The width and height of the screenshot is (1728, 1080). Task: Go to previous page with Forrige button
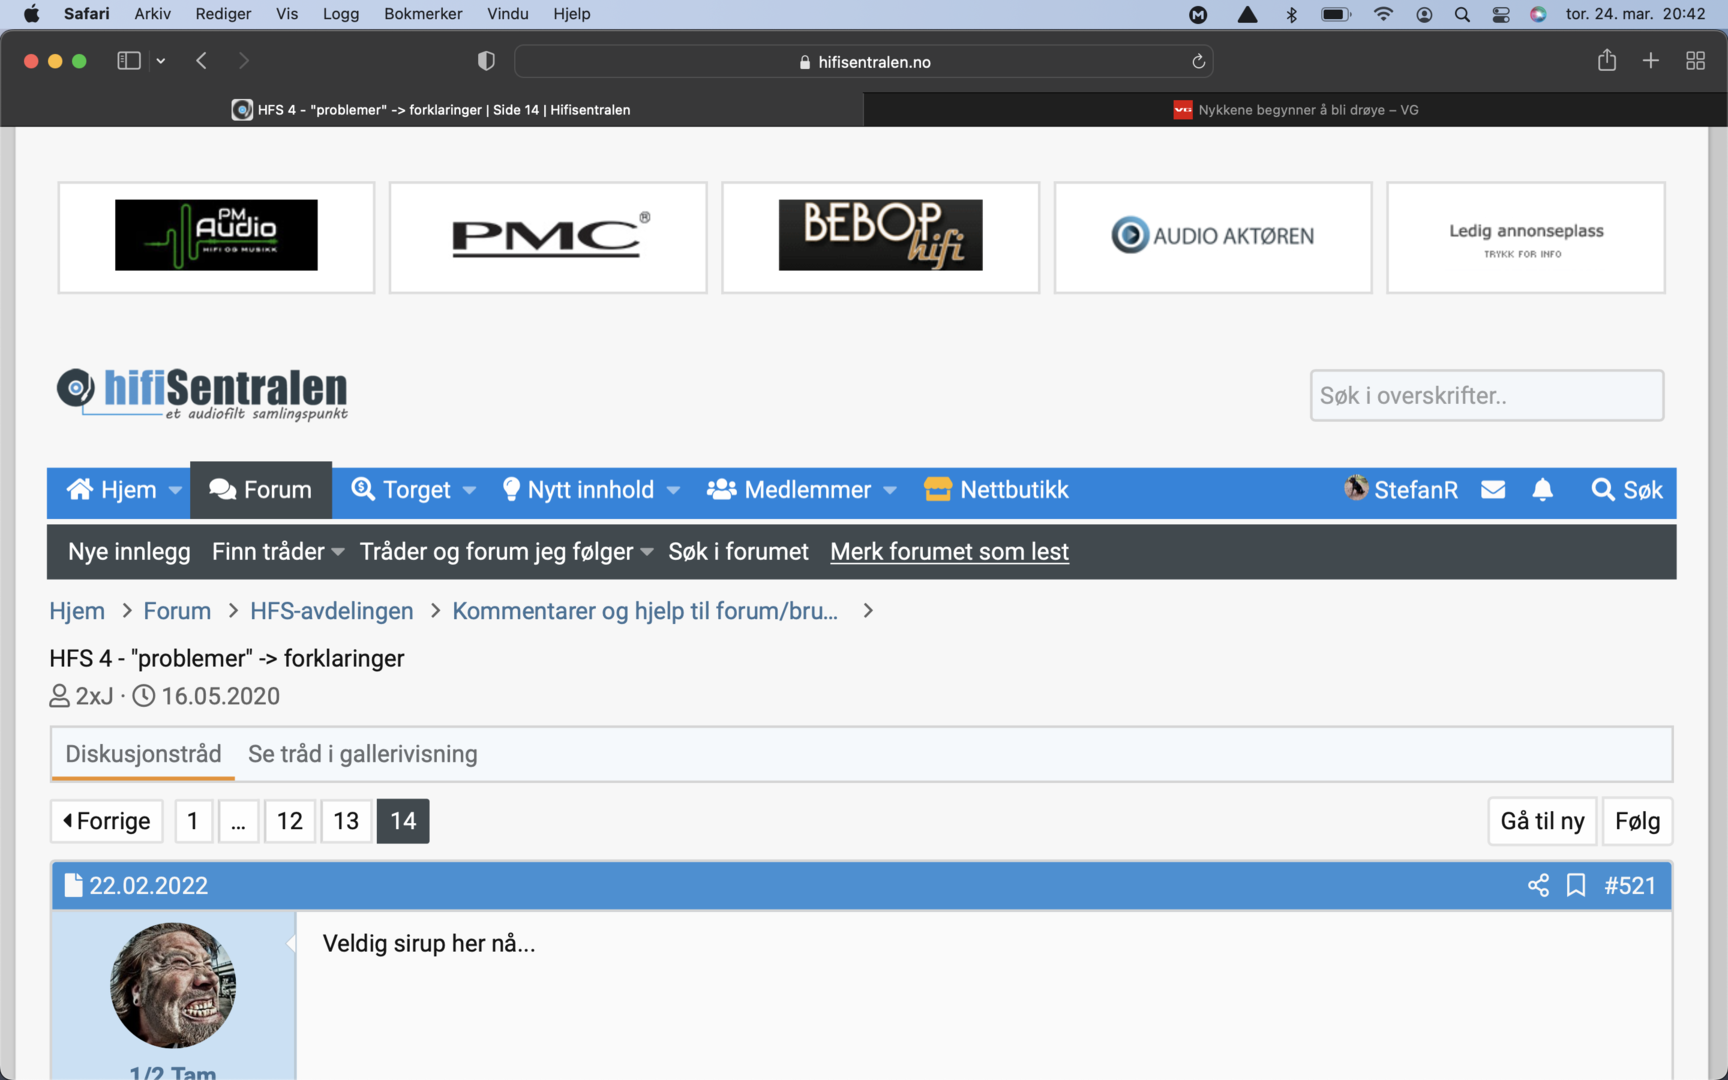pos(107,821)
